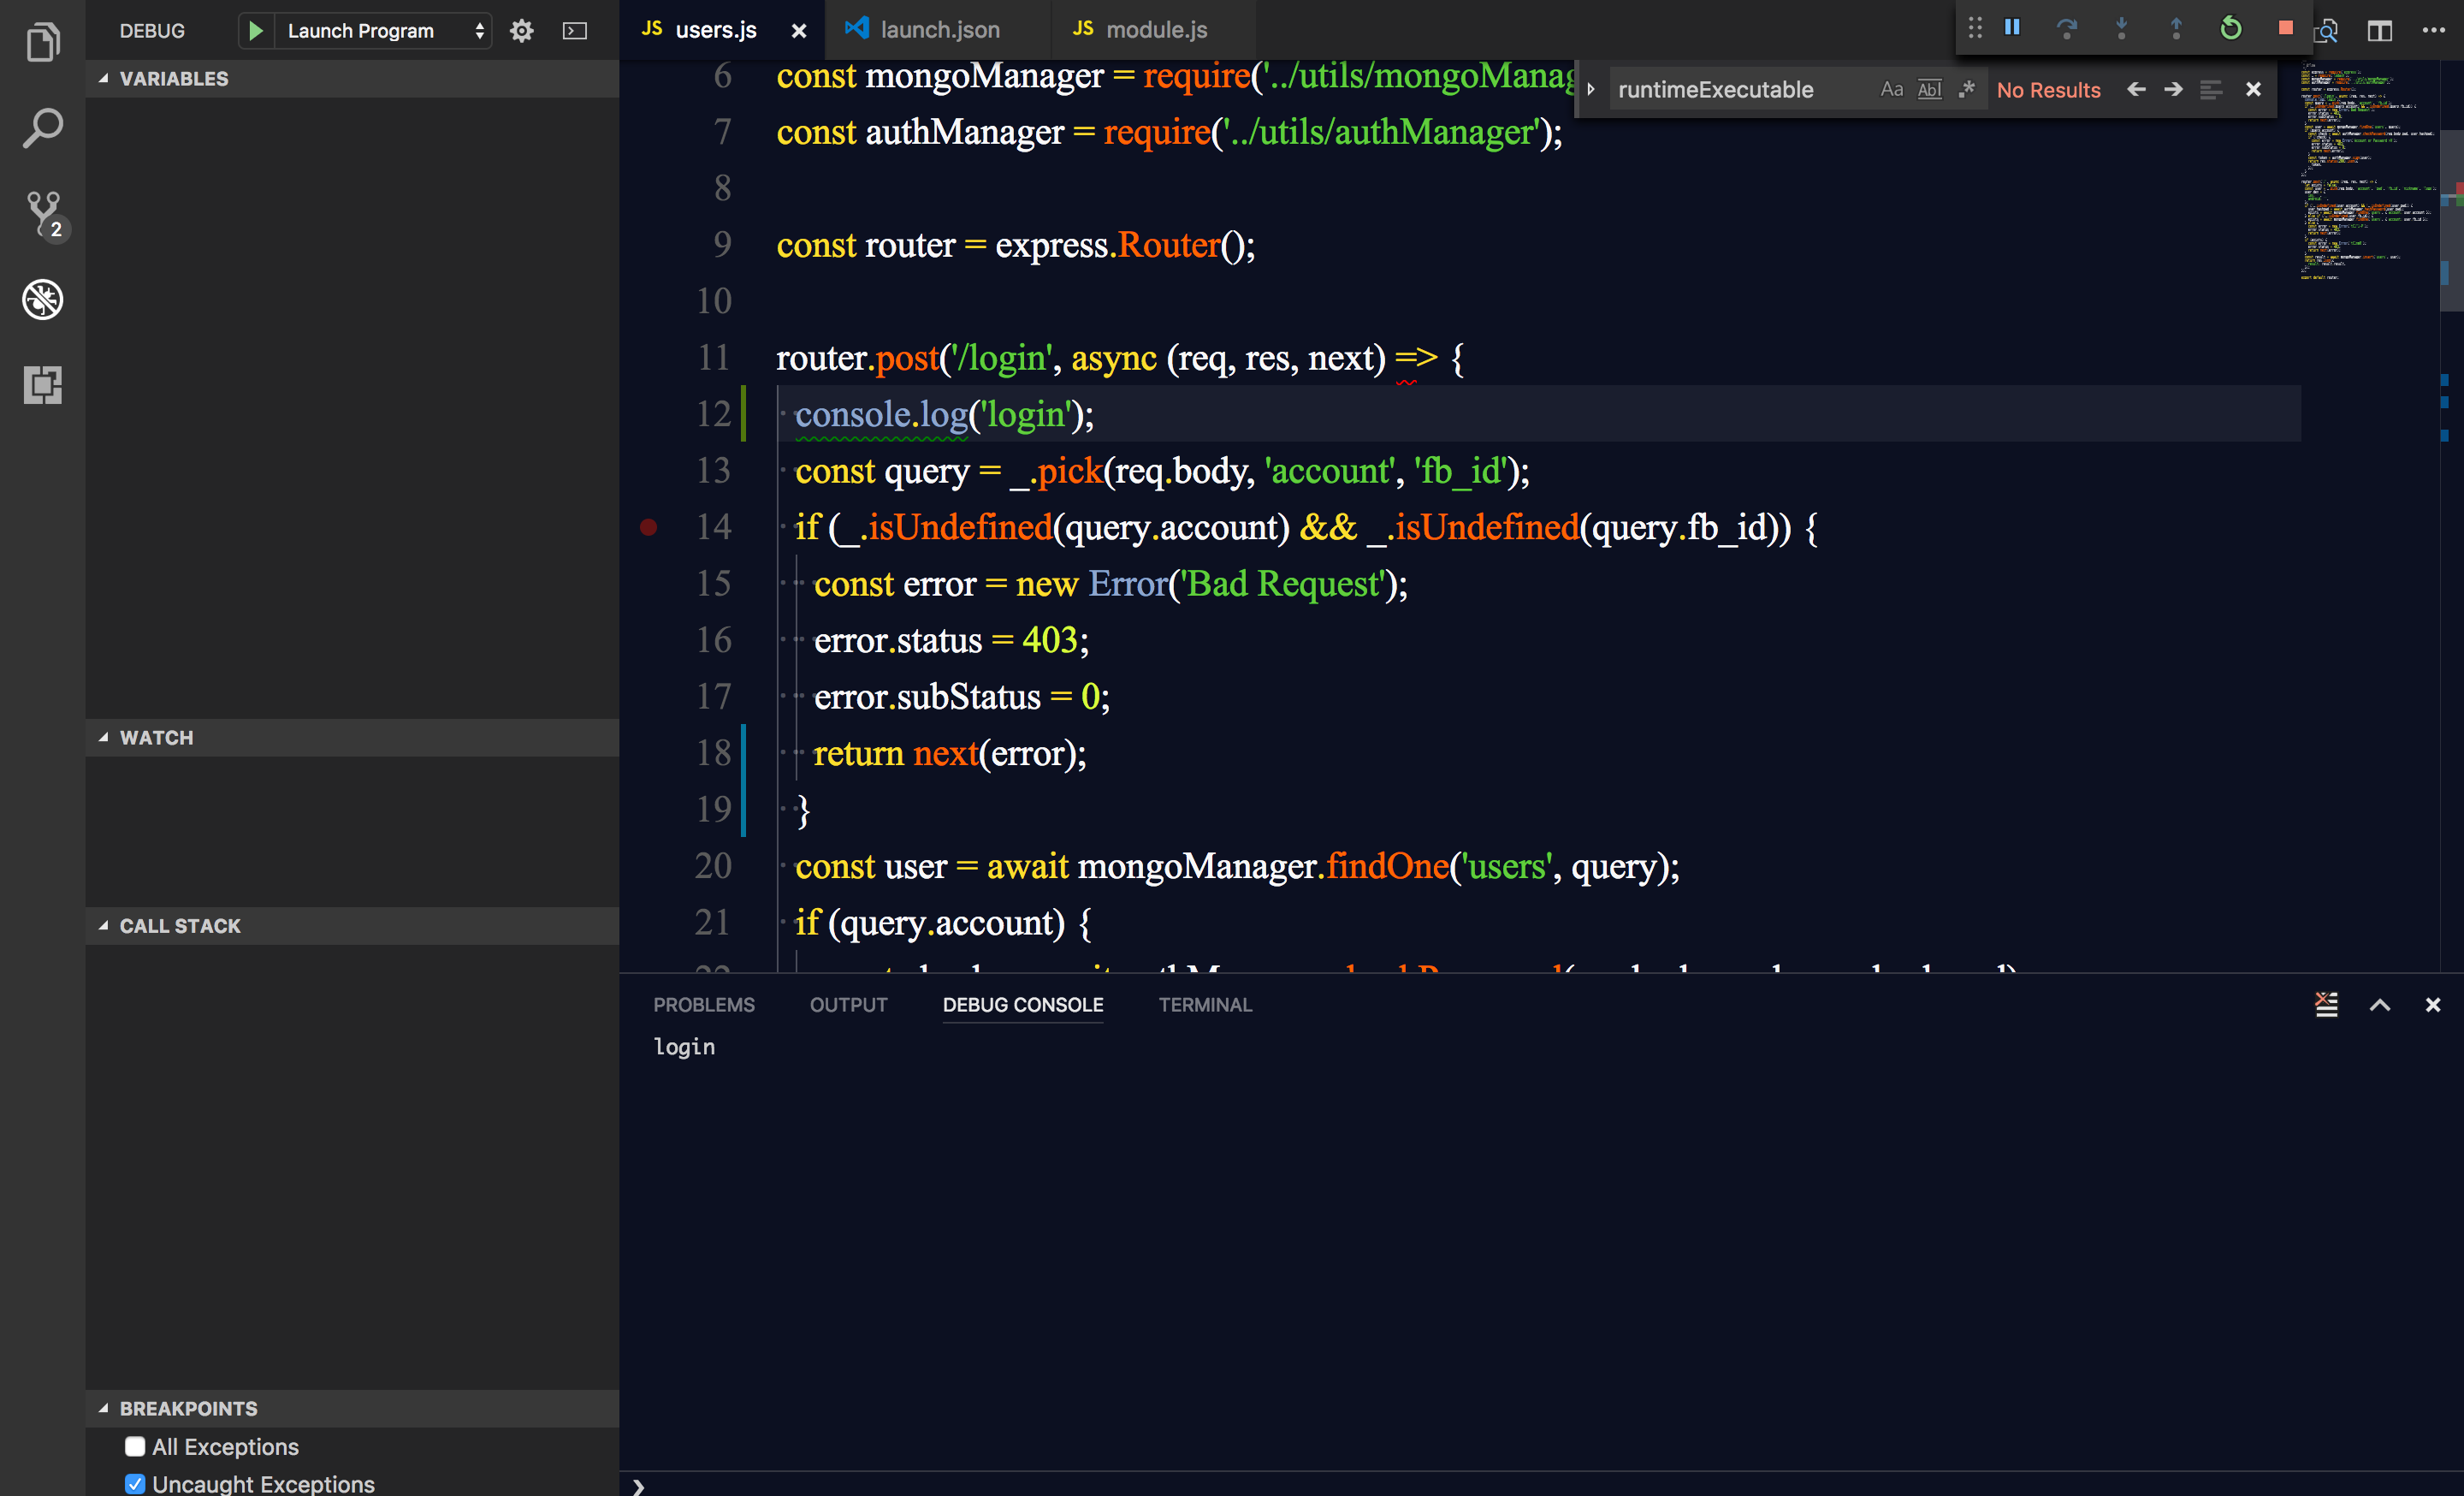Click the DEBUG sidebar title
Viewport: 2464px width, 1496px height.
point(152,31)
